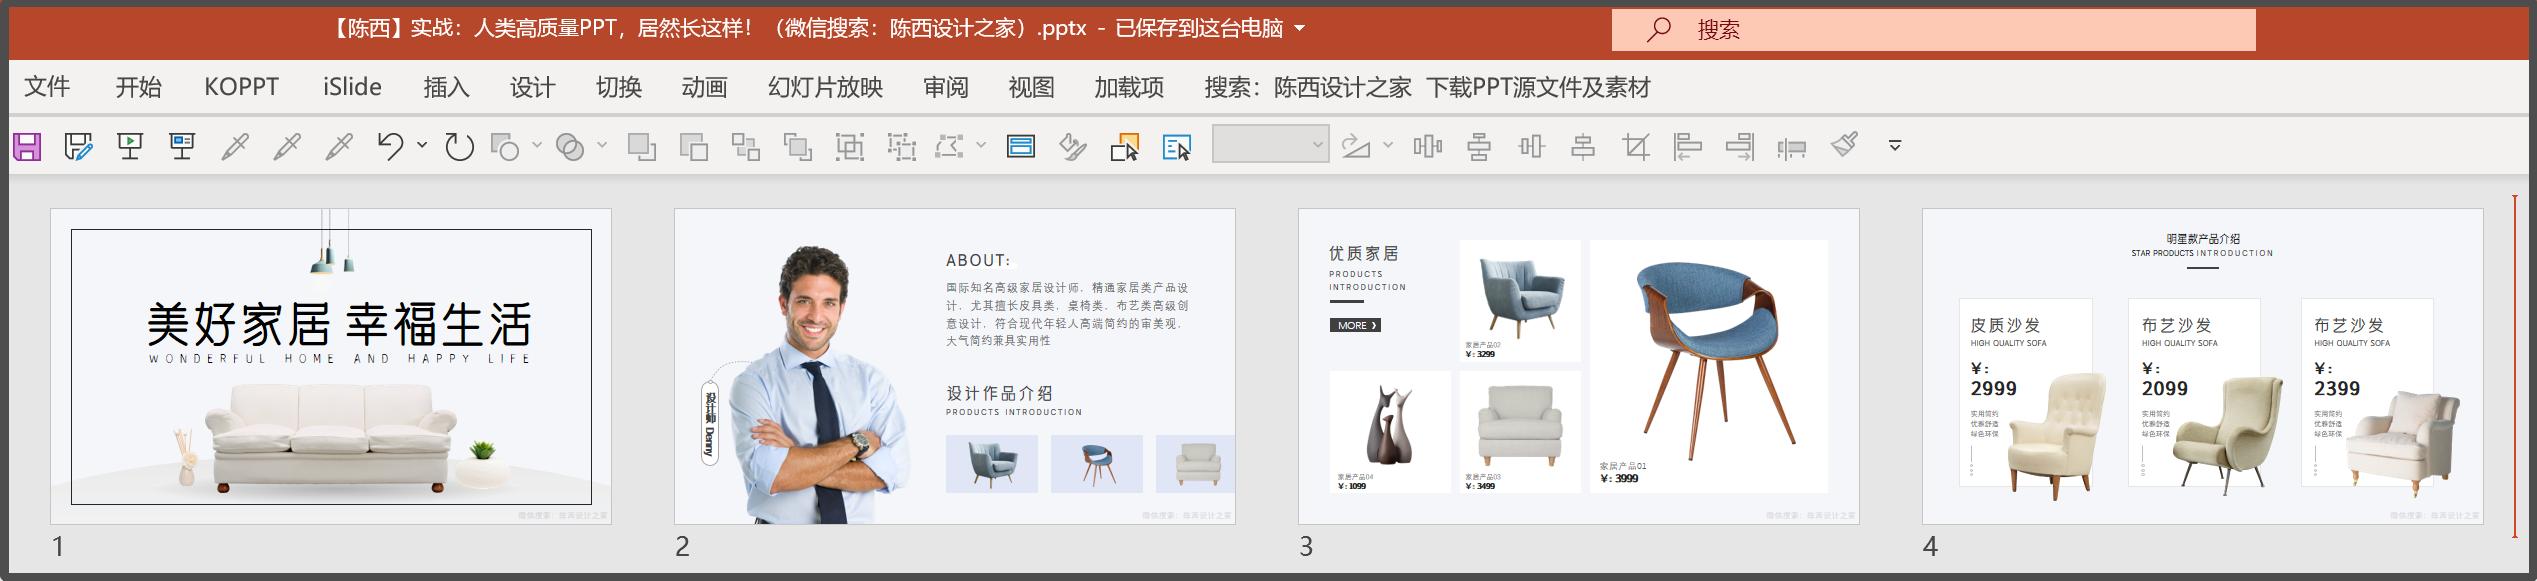Open Customize Quick Access Toolbar arrow
This screenshot has width=2537, height=581.
click(1894, 146)
